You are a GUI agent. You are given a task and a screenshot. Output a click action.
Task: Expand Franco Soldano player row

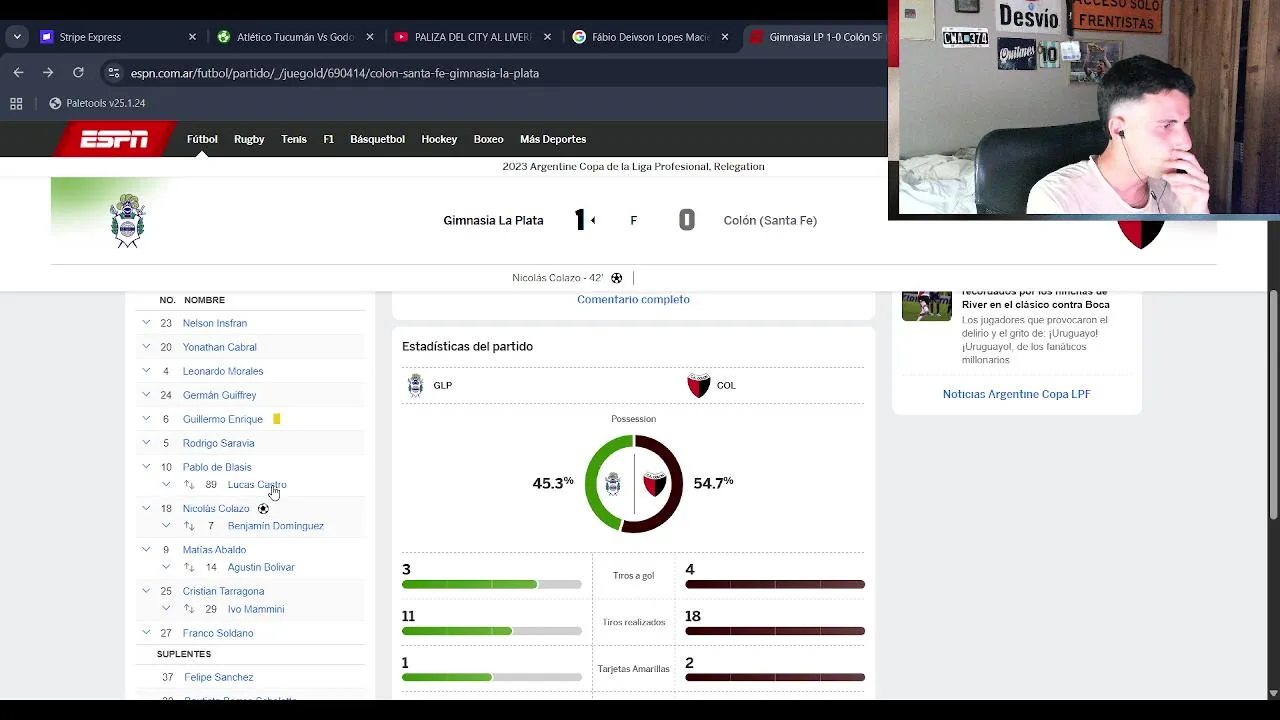tap(146, 633)
